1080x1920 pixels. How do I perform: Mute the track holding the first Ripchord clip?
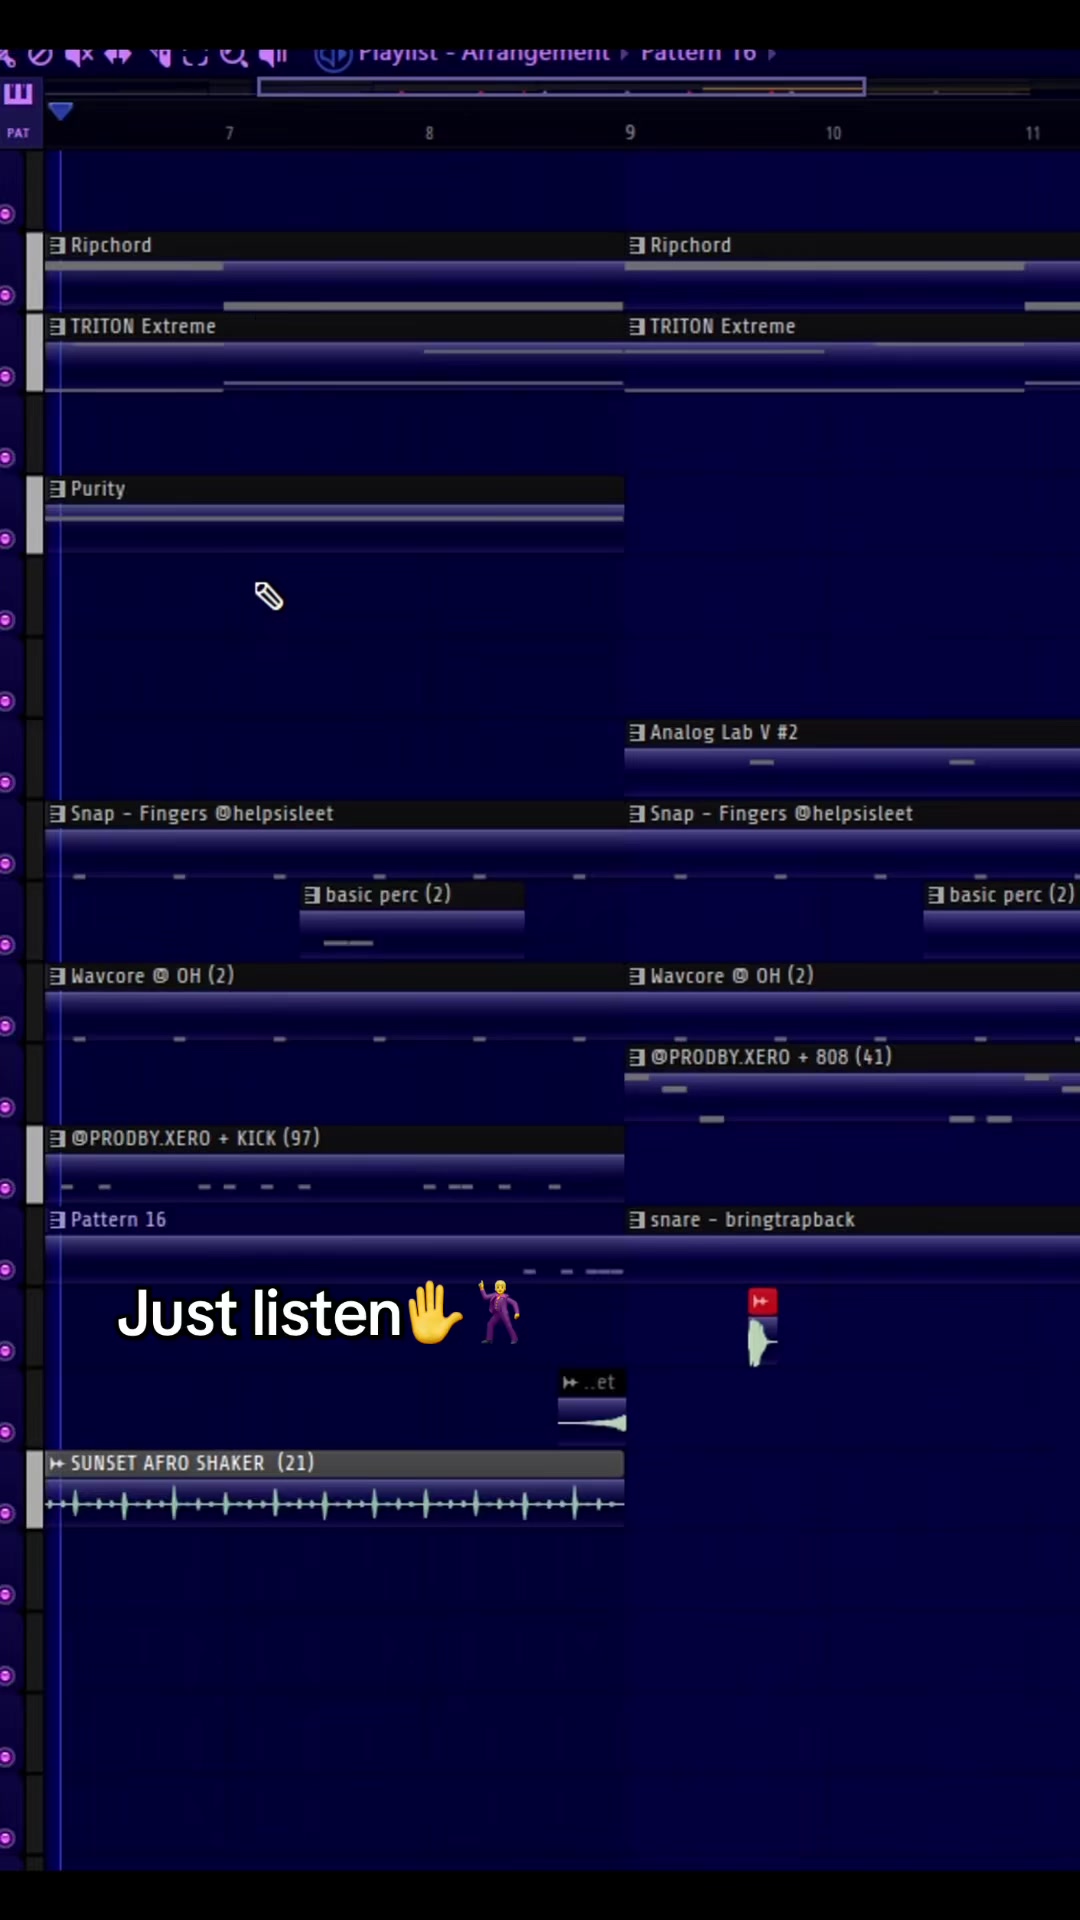tap(7, 295)
